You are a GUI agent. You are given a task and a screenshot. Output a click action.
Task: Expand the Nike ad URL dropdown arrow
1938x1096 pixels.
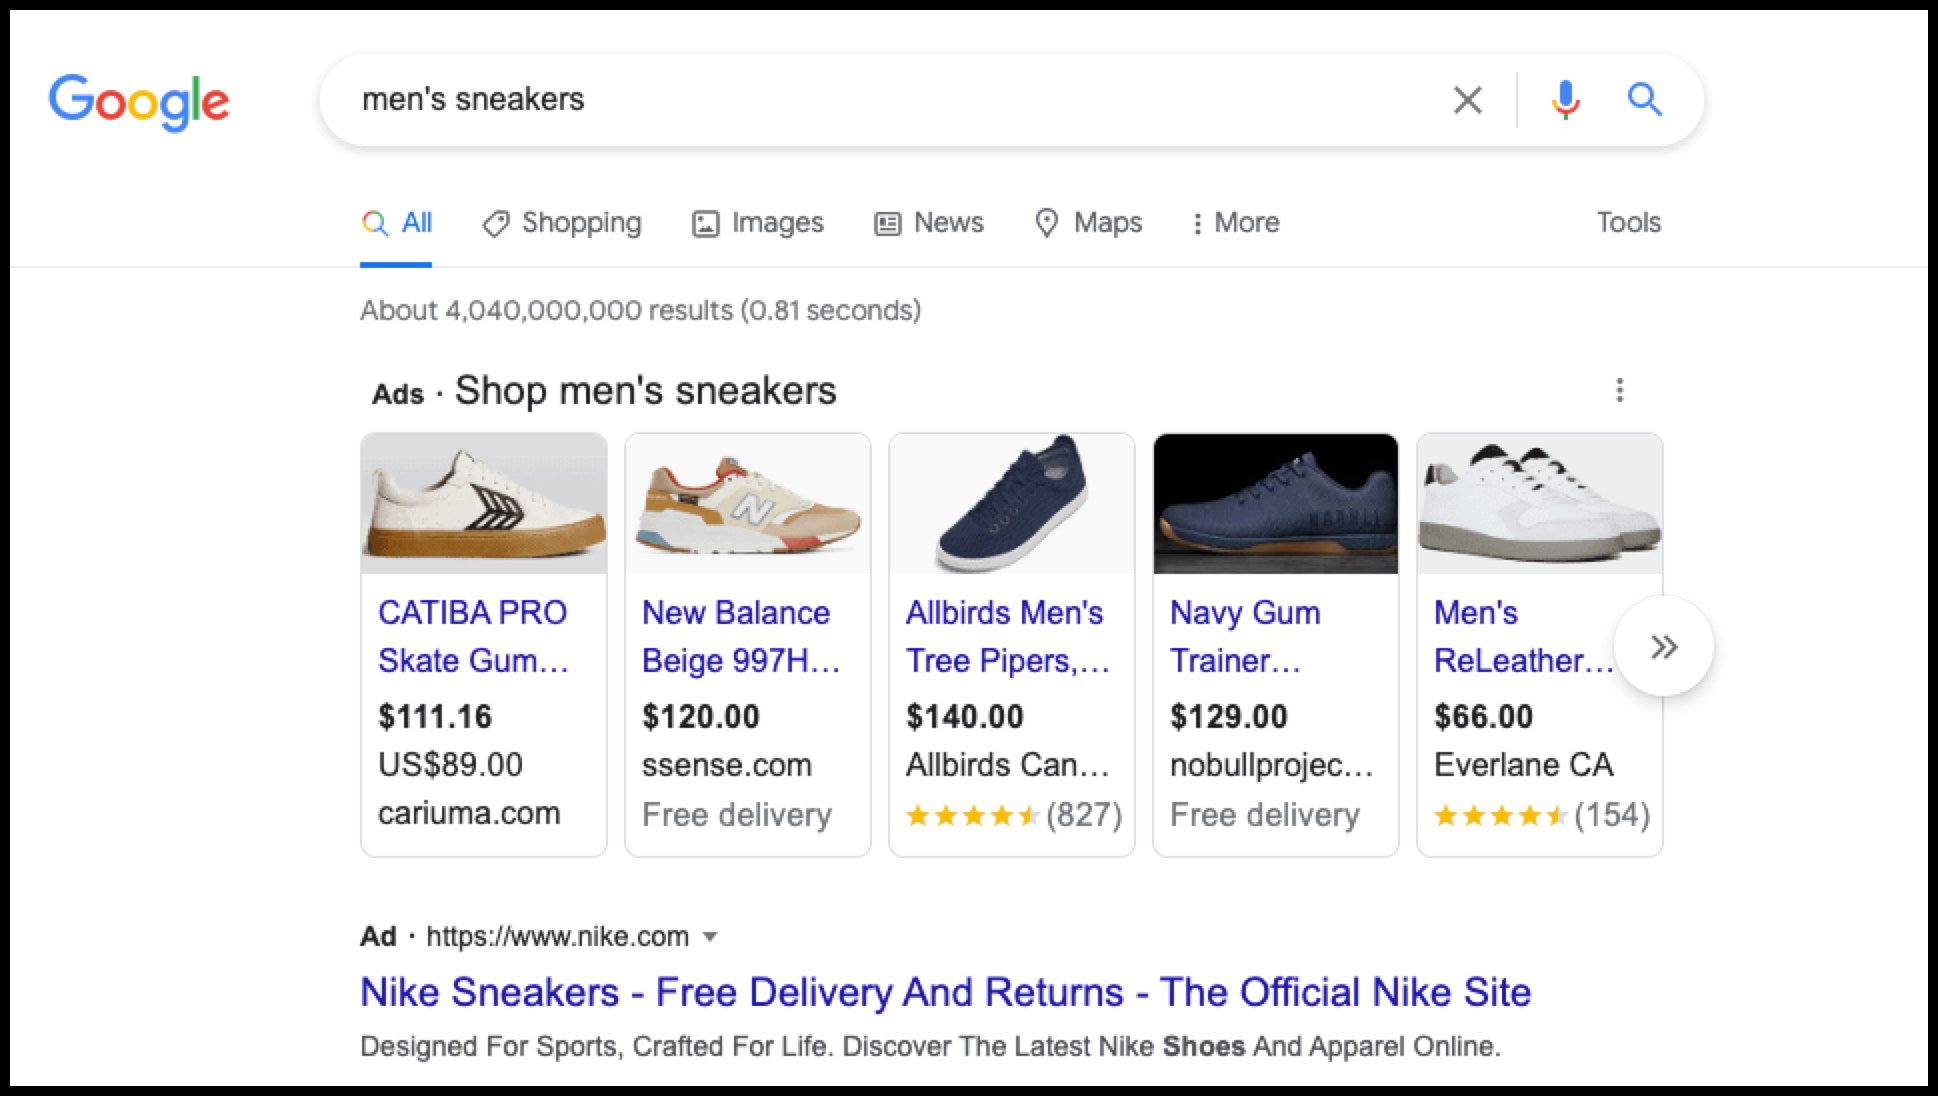(710, 936)
